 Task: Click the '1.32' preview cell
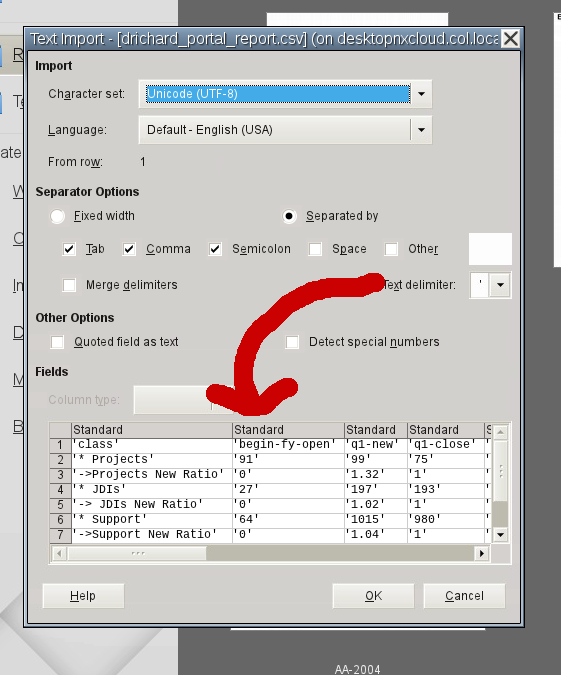coord(376,474)
